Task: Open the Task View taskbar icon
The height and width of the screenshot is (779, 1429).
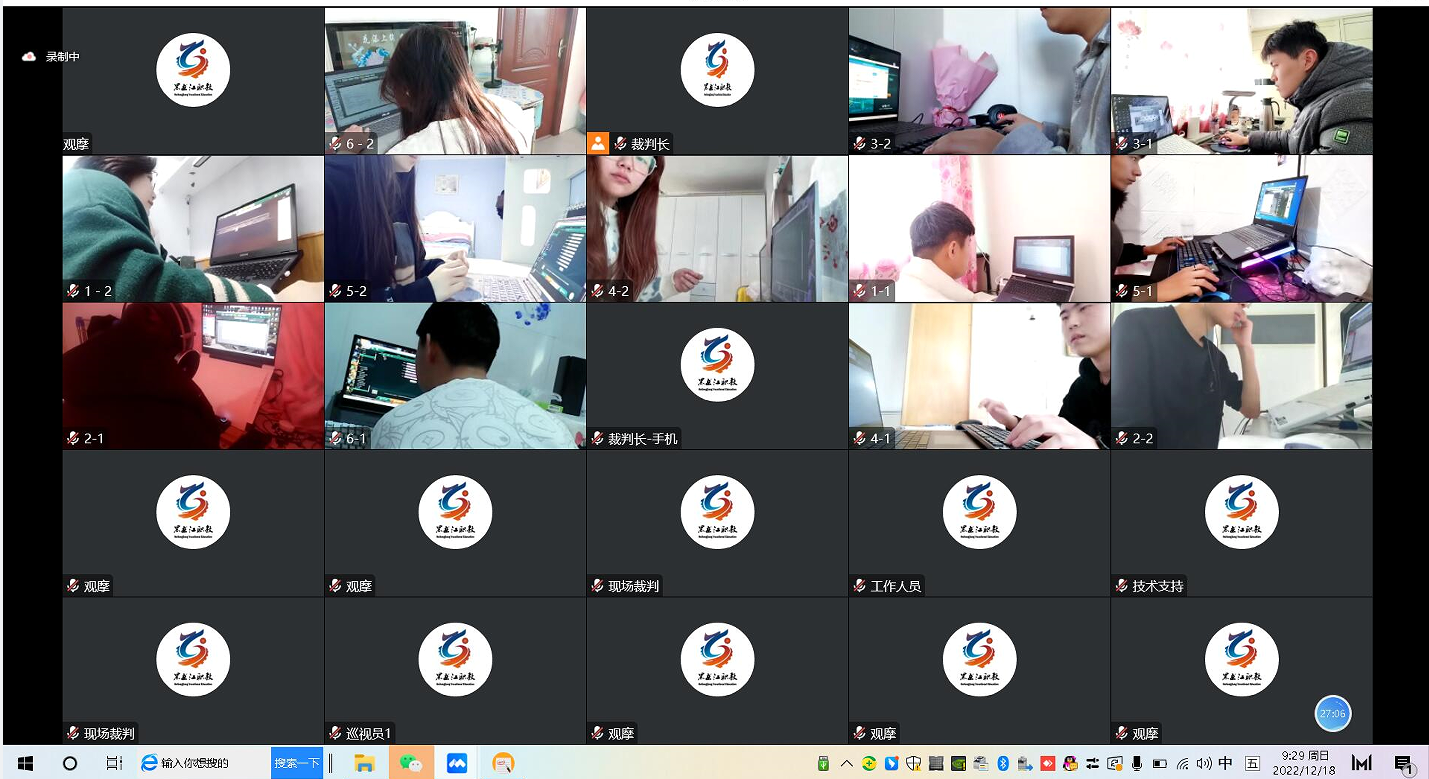Action: tap(114, 763)
